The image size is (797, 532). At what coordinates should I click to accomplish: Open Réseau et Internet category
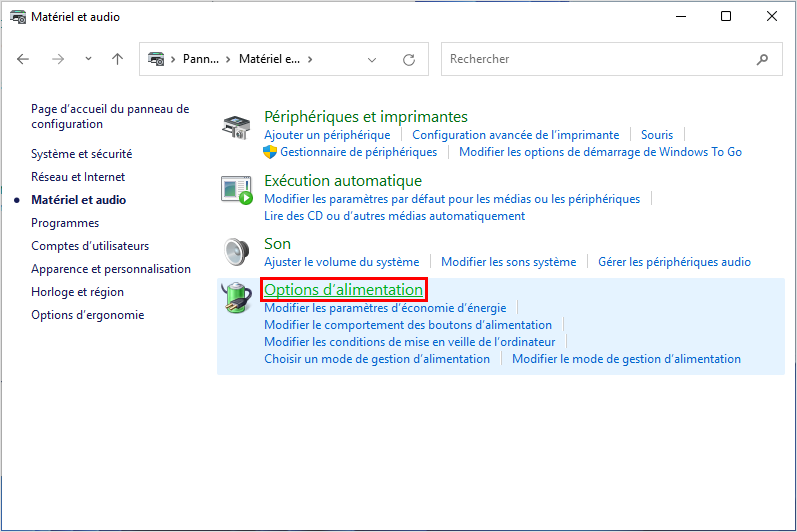[78, 177]
